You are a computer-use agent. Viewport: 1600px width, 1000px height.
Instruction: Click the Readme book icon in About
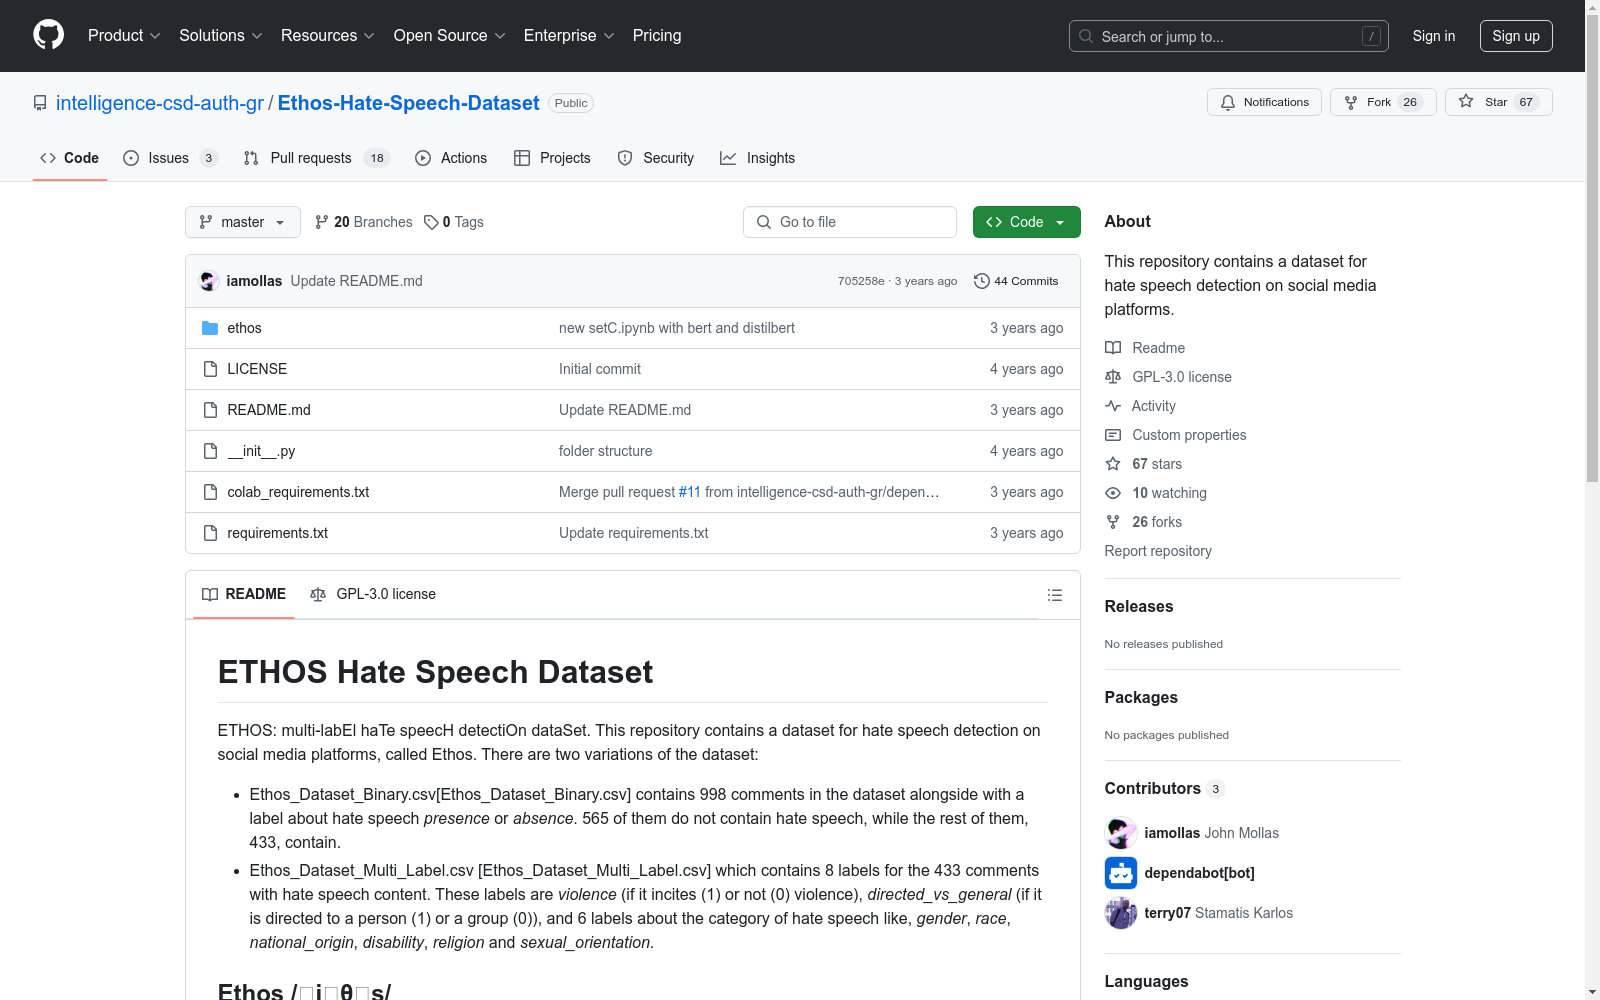pos(1113,348)
